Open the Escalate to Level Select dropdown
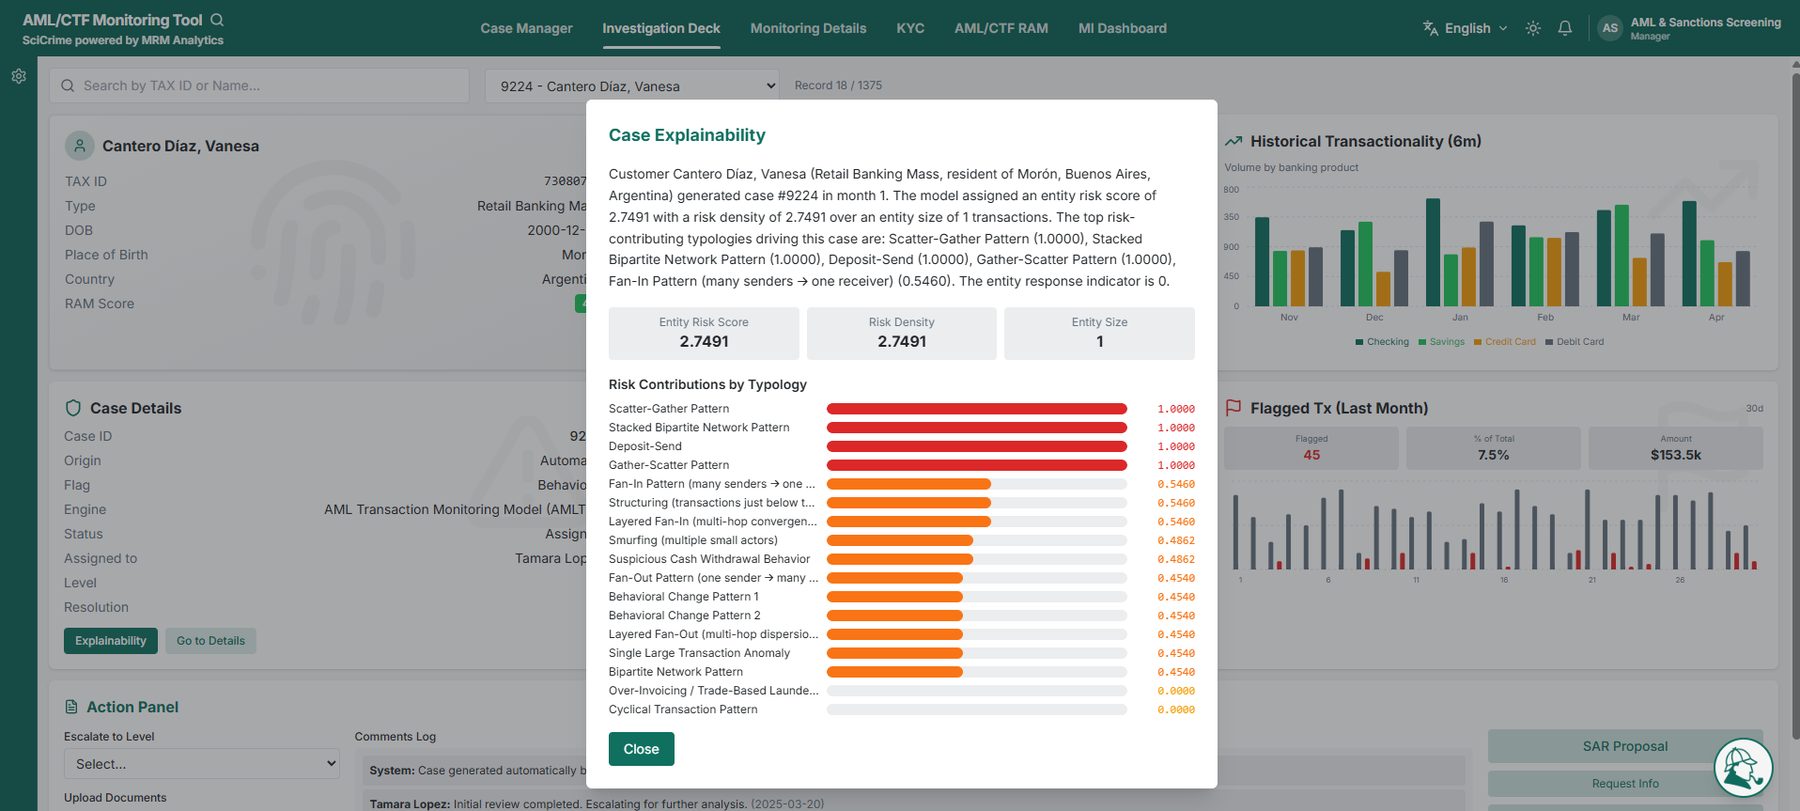The image size is (1800, 811). 202,764
